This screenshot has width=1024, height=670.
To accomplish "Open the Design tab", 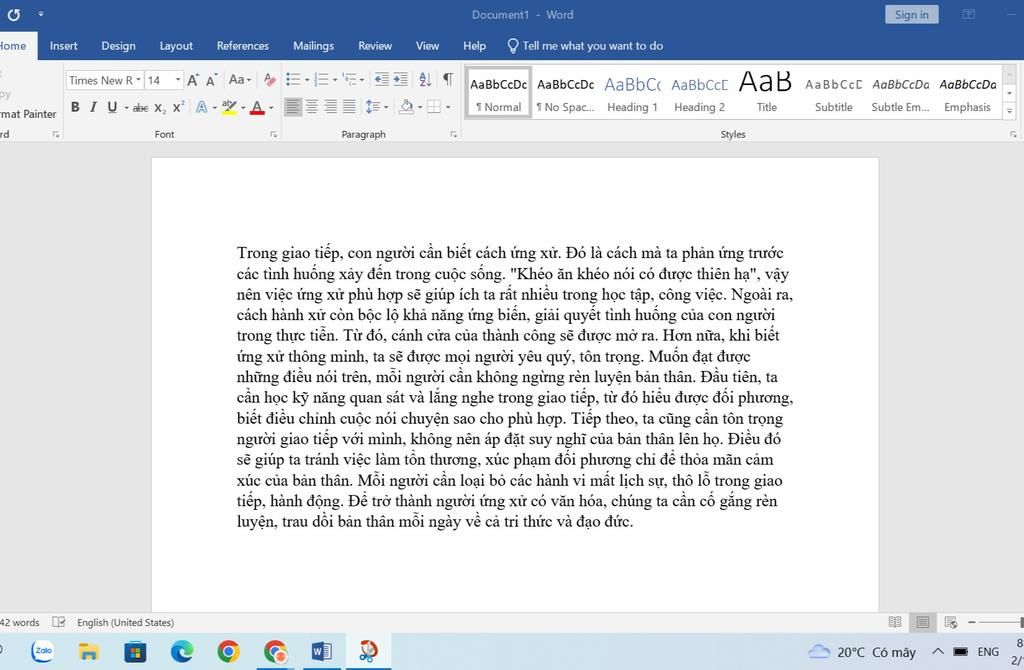I will [x=118, y=46].
